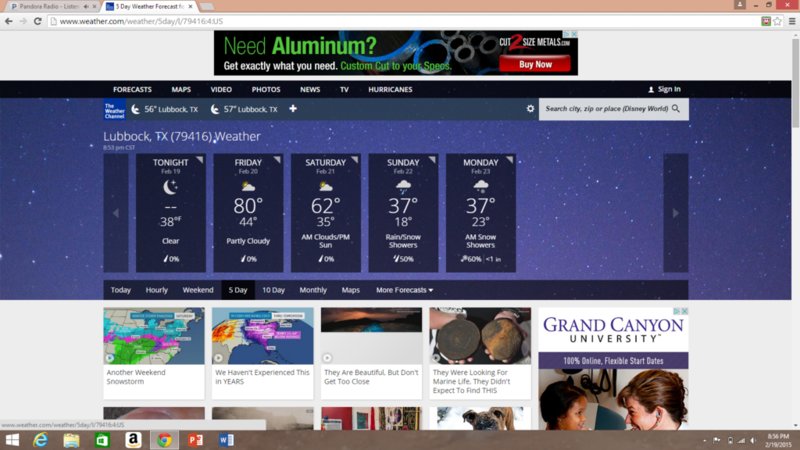This screenshot has height=450, width=800.
Task: Close the aluminum banner ad
Action: (x=574, y=34)
